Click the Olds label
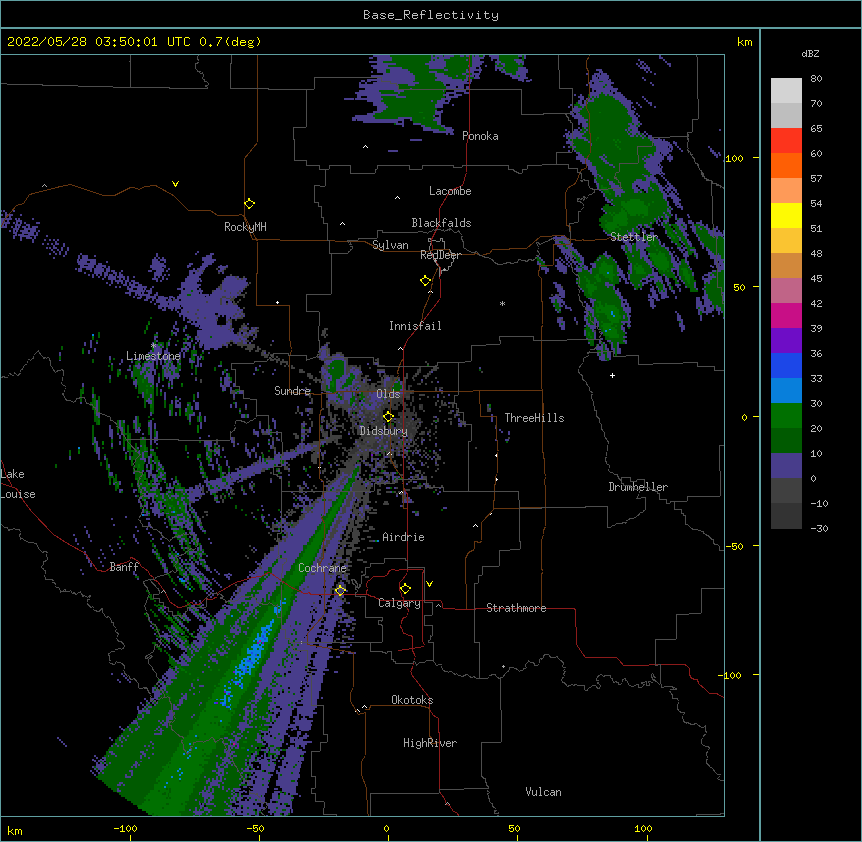Screen dimensions: 862x842 coord(388,394)
